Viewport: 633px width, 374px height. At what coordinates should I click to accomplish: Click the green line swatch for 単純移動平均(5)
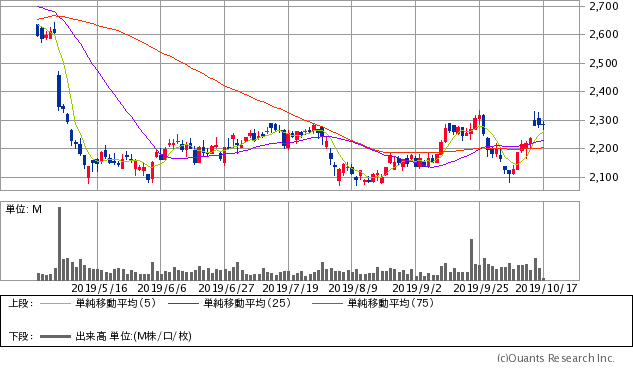pos(55,303)
